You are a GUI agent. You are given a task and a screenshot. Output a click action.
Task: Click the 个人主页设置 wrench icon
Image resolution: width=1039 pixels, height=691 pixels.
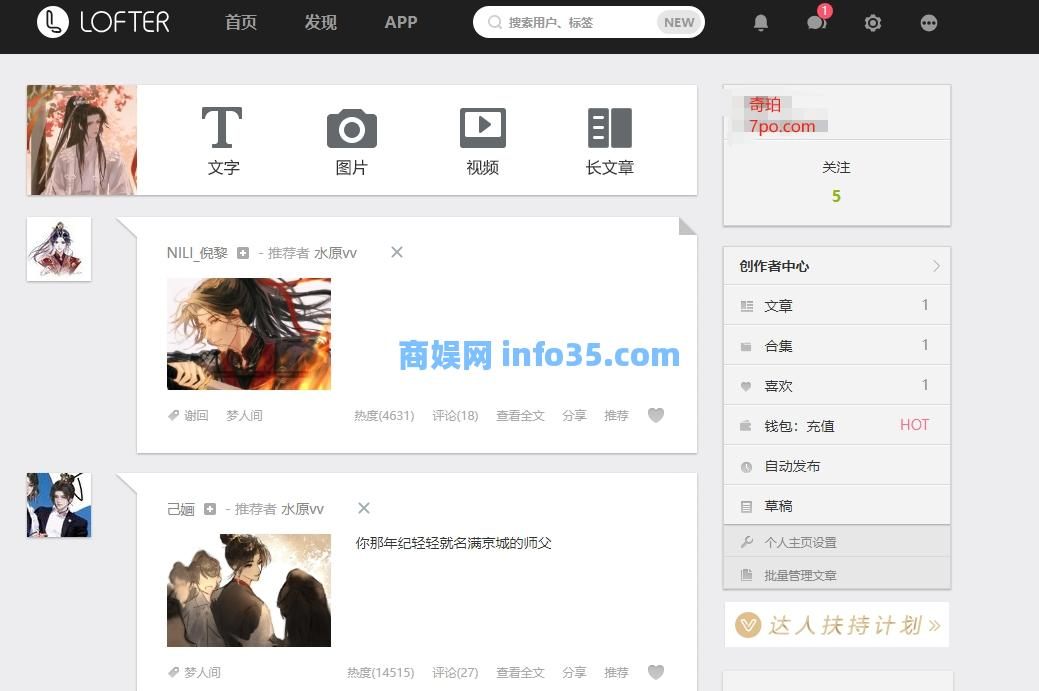point(747,542)
